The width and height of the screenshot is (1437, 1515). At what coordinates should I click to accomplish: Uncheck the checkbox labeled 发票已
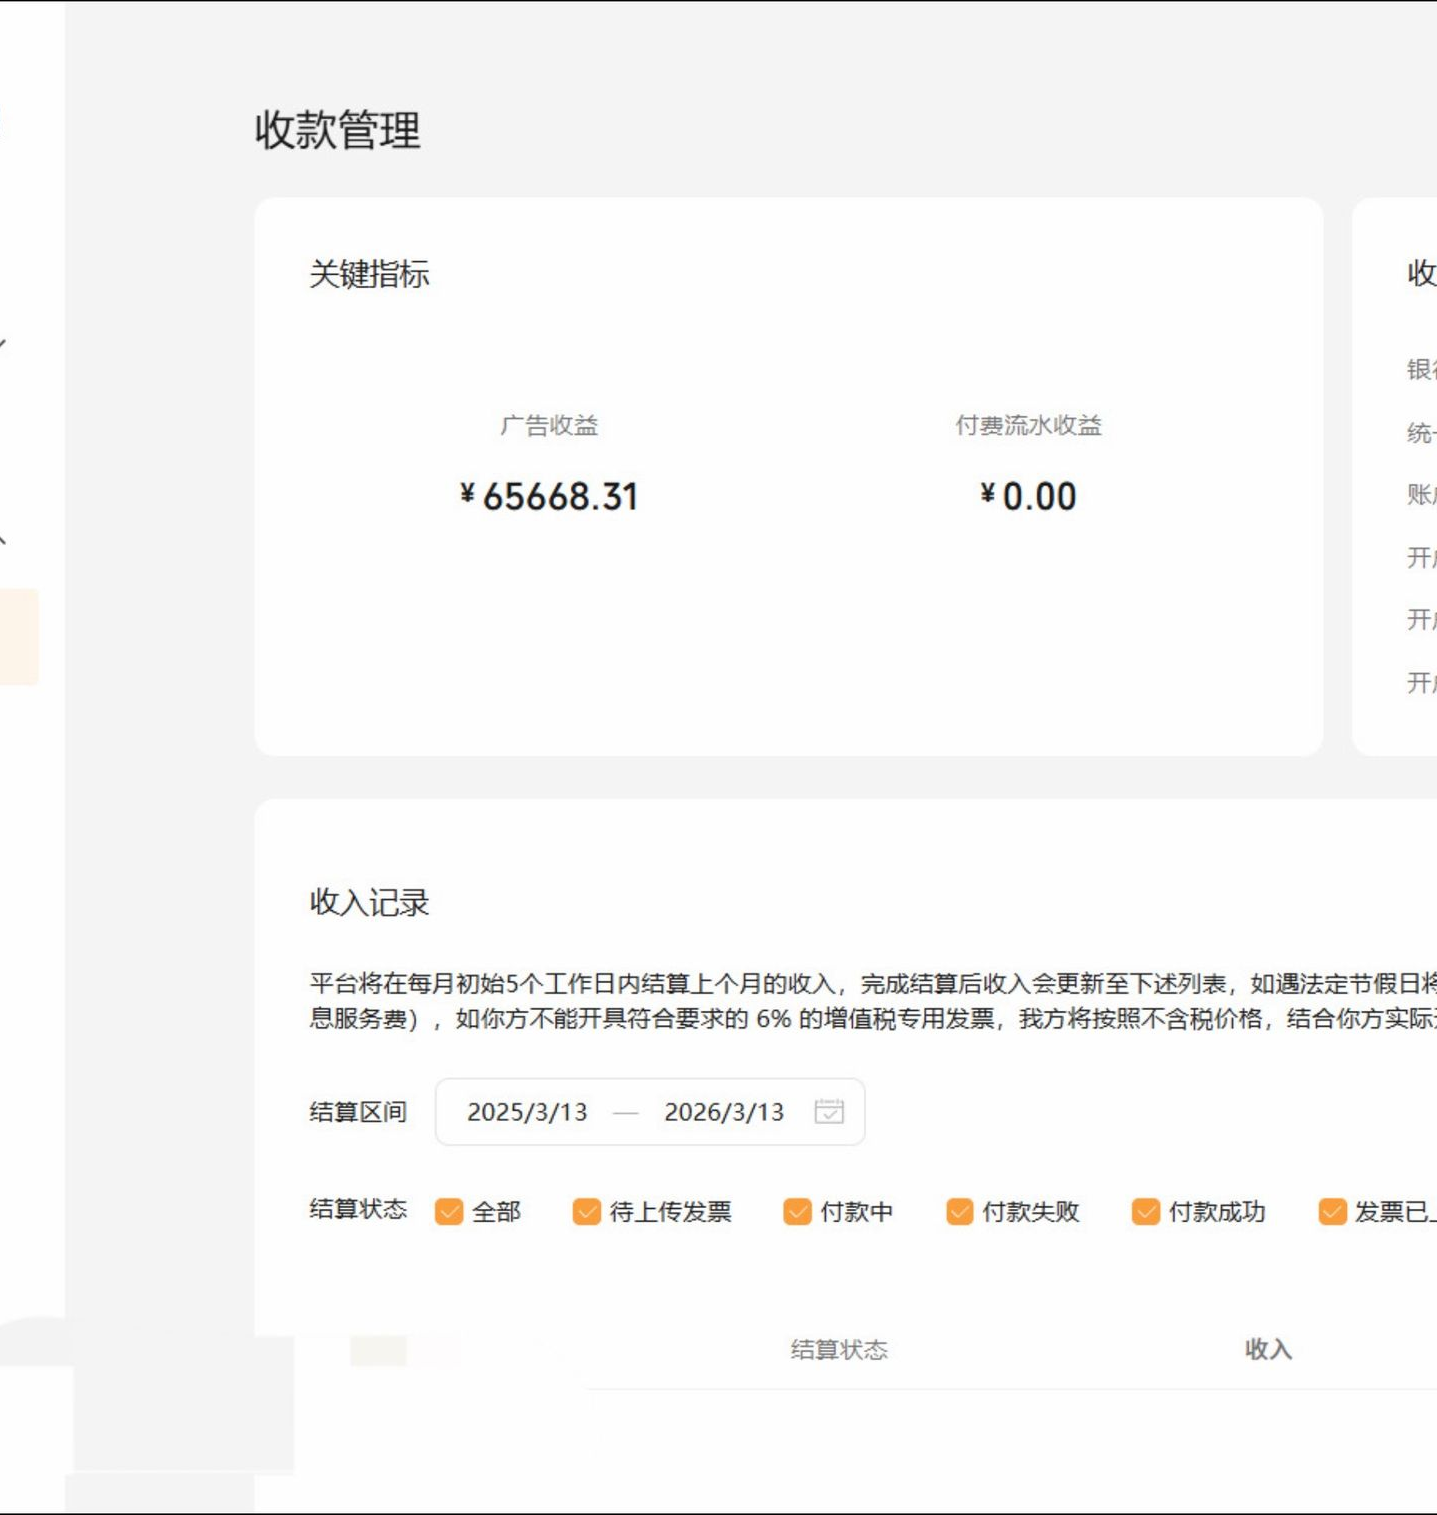pyautogui.click(x=1332, y=1211)
